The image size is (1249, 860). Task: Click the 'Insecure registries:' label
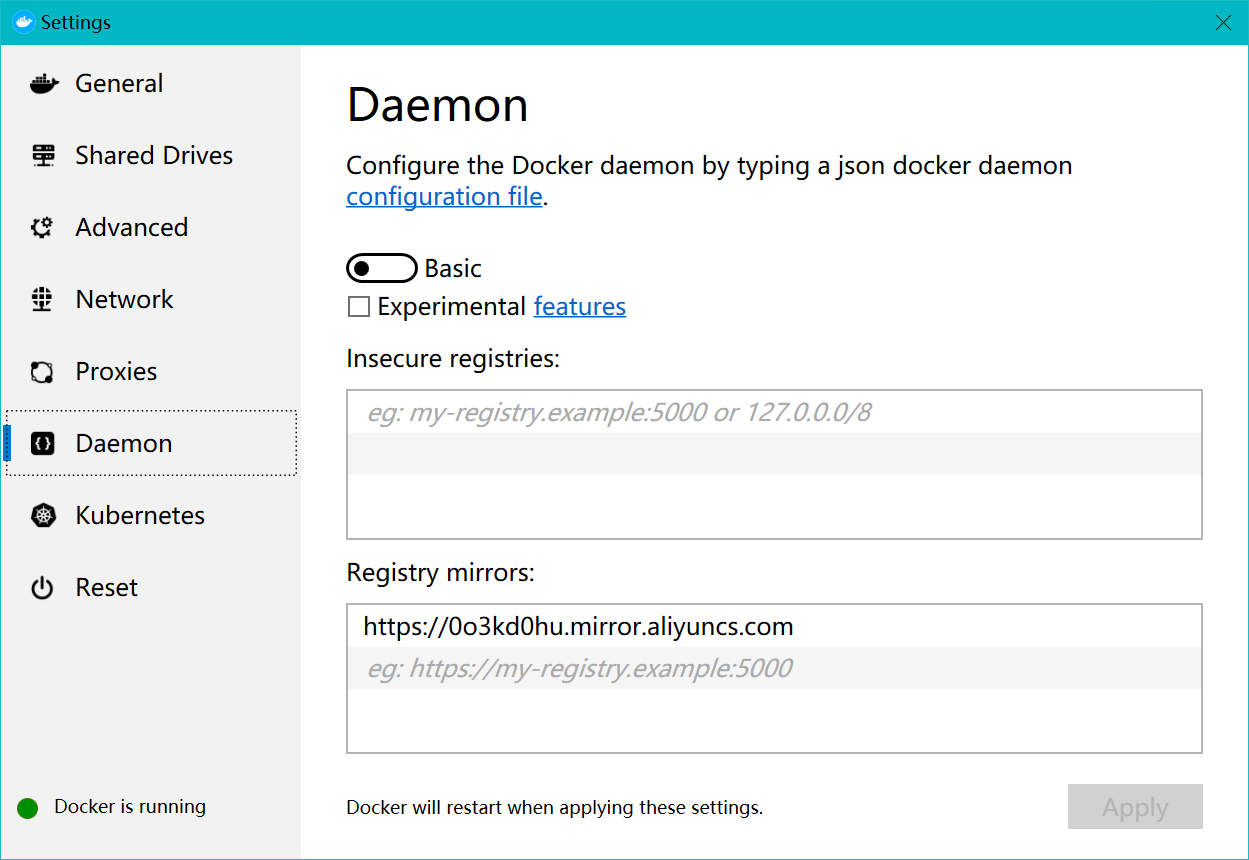[x=453, y=359]
